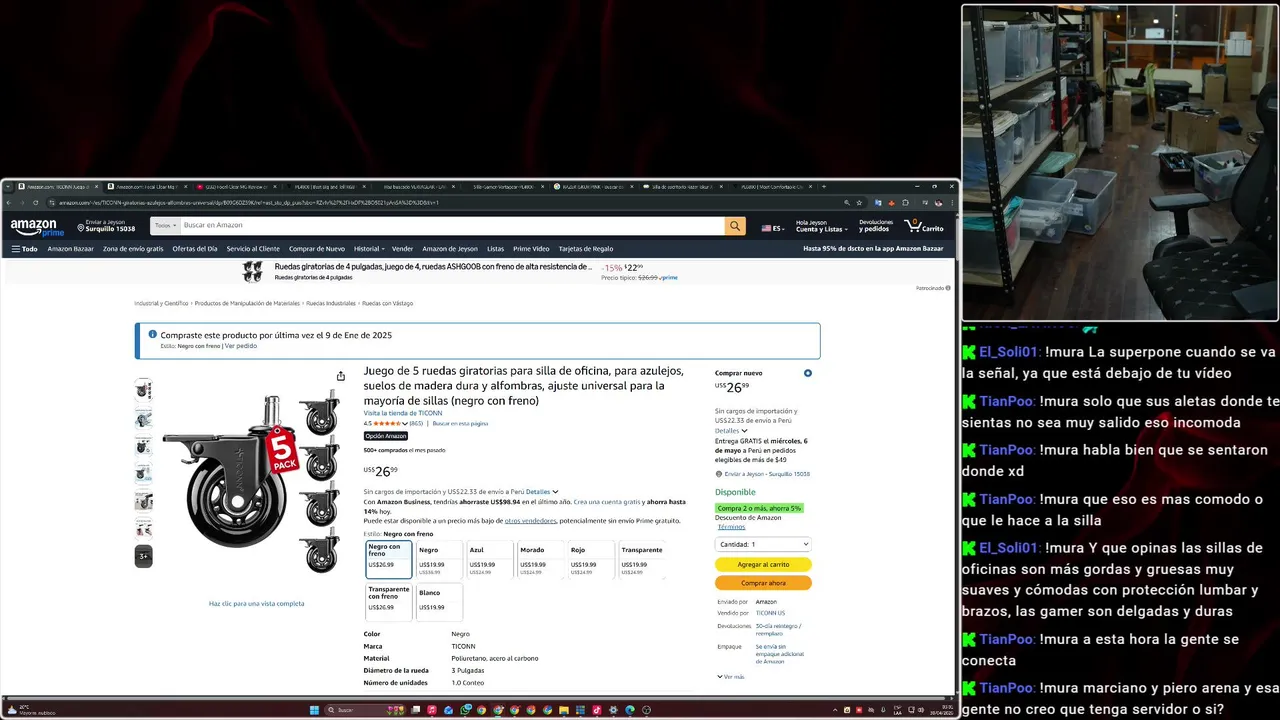
Task: Choose the Transparente style option
Action: (642, 560)
